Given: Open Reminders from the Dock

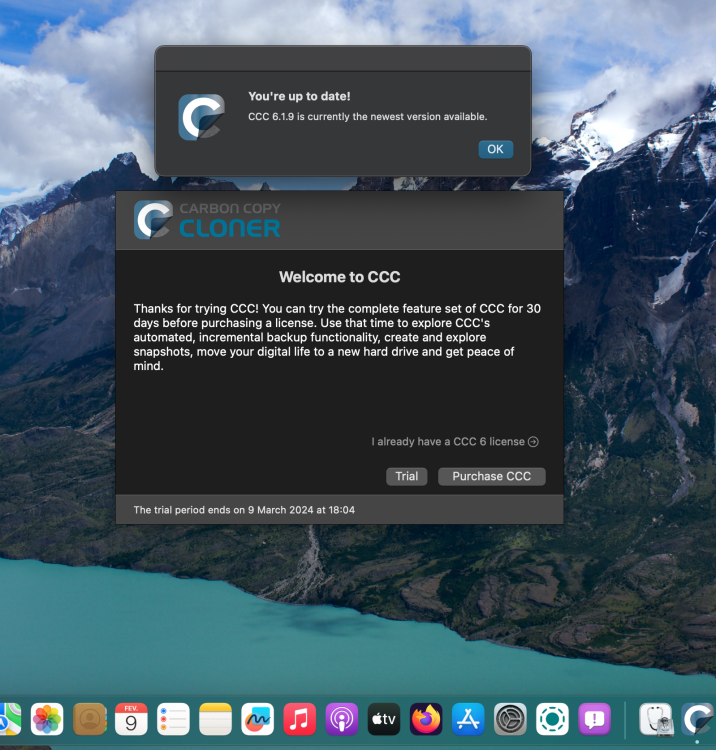Looking at the screenshot, I should click(x=173, y=719).
